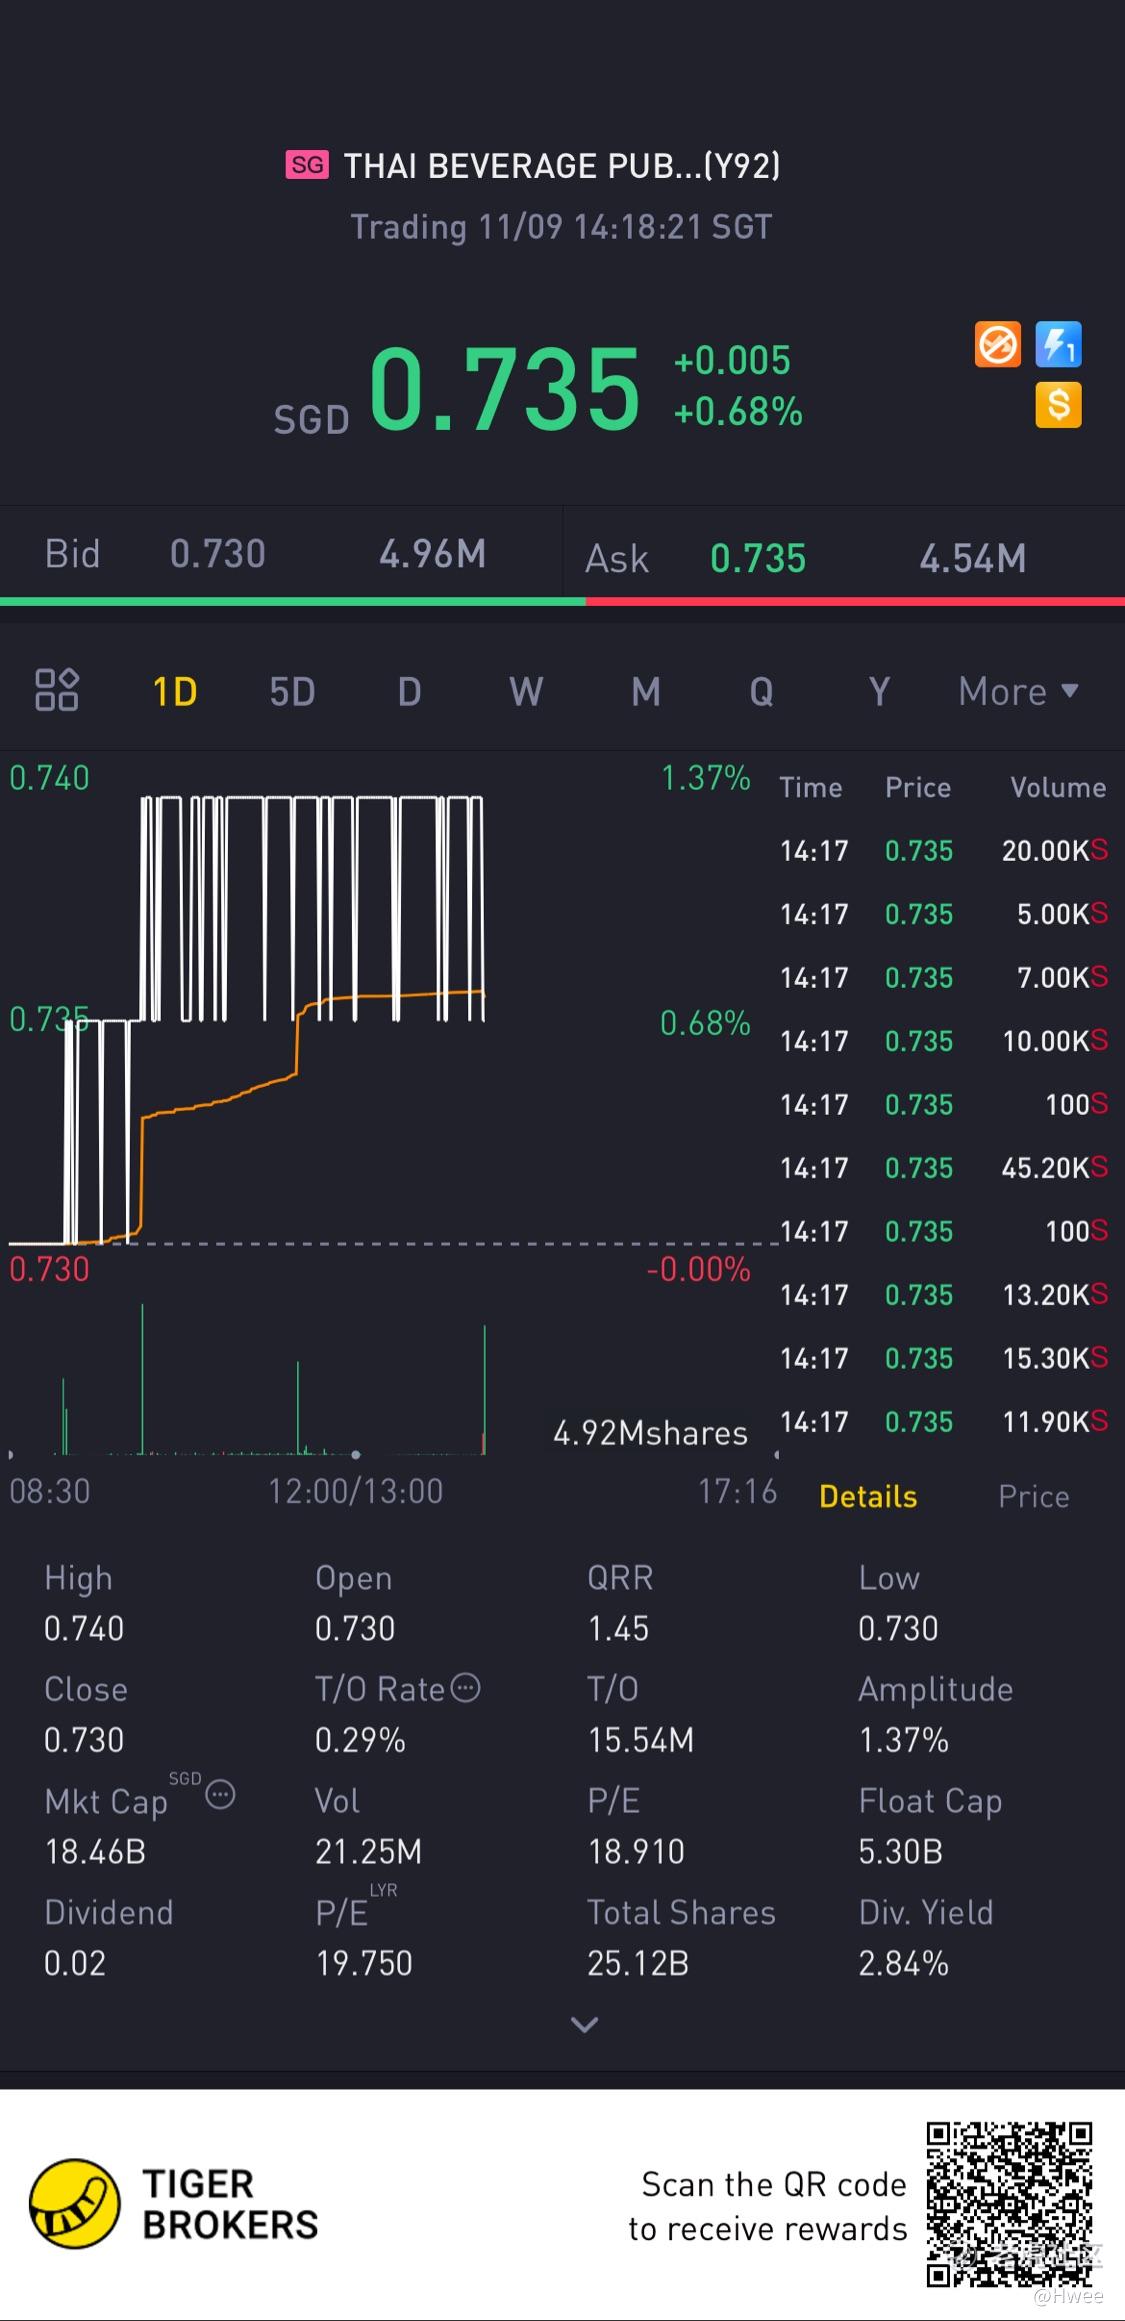Tap the +0.68% change value
The width and height of the screenshot is (1125, 2321).
(738, 411)
